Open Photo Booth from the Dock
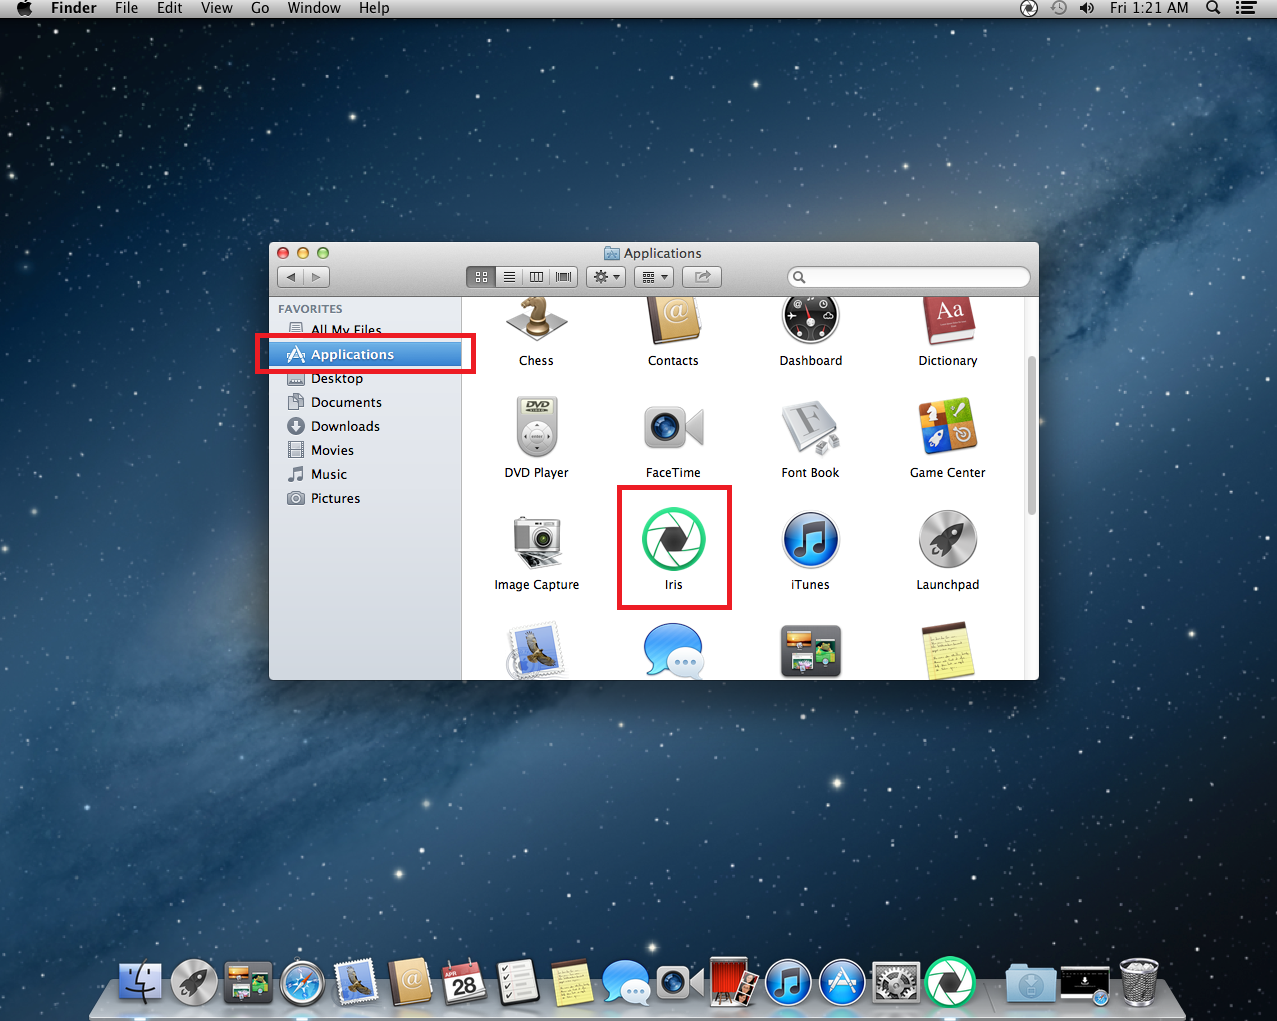The image size is (1277, 1021). point(734,982)
